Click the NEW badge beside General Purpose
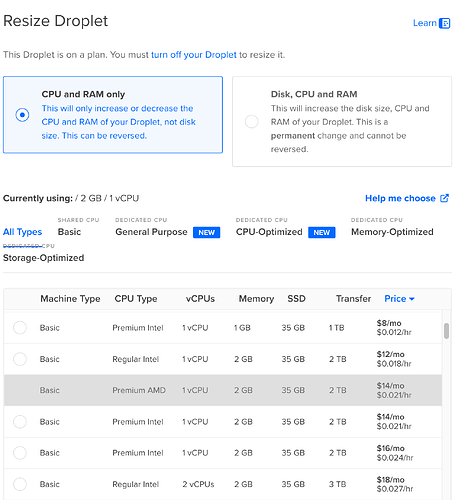The height and width of the screenshot is (500, 455). click(207, 232)
